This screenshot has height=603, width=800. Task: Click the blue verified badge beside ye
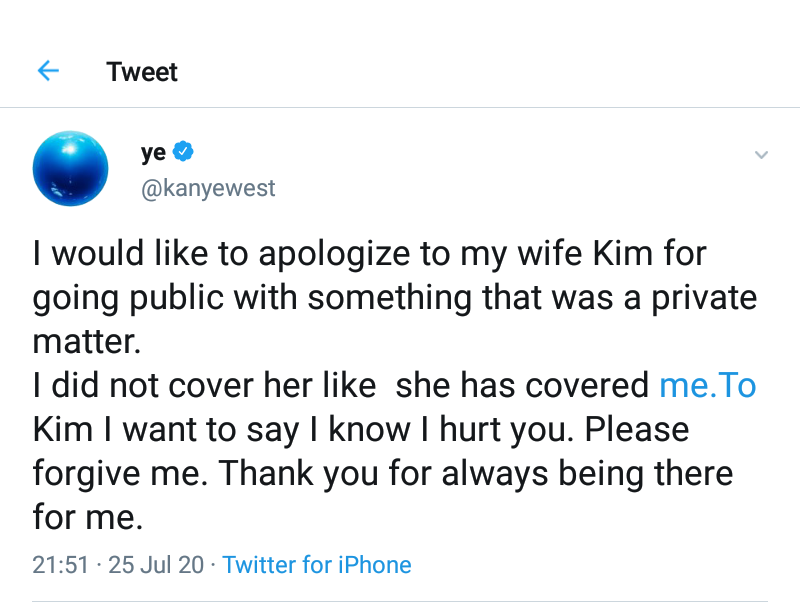[x=183, y=153]
